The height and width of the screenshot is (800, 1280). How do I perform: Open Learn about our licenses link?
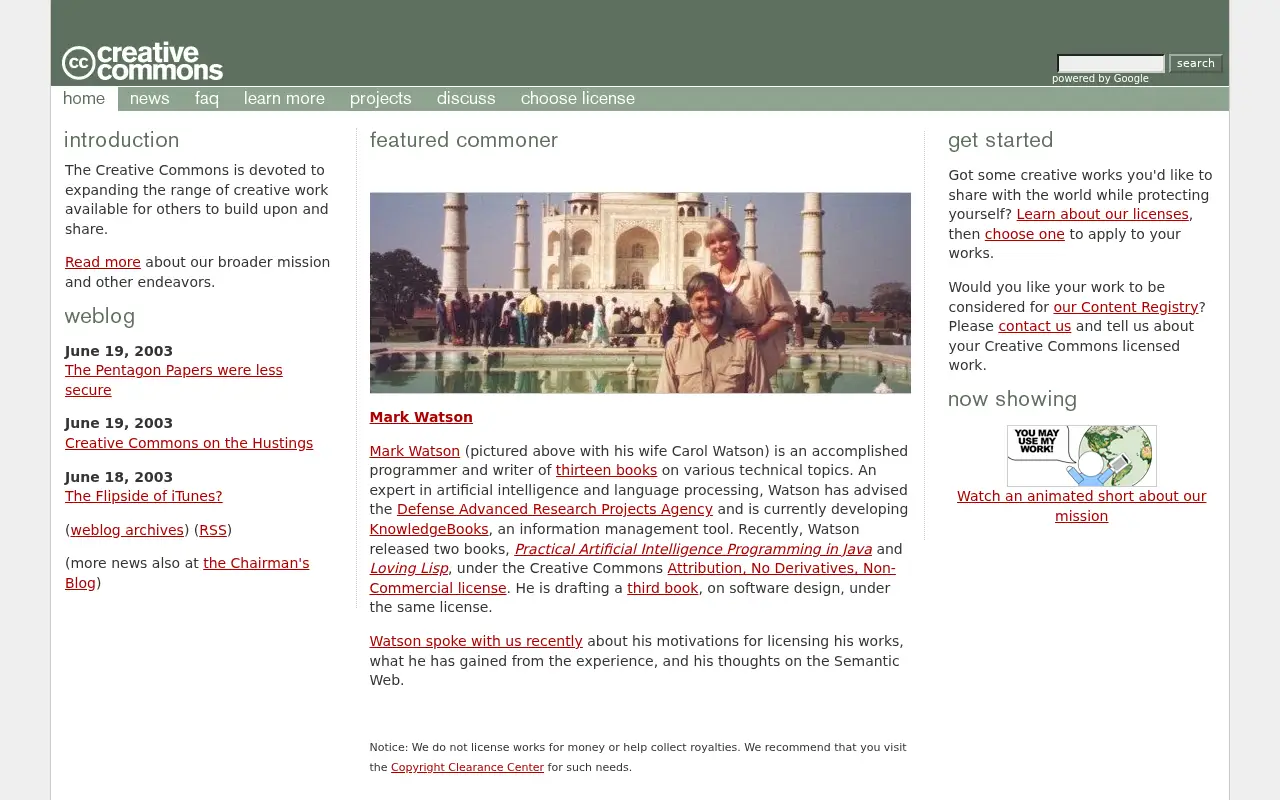point(1102,214)
